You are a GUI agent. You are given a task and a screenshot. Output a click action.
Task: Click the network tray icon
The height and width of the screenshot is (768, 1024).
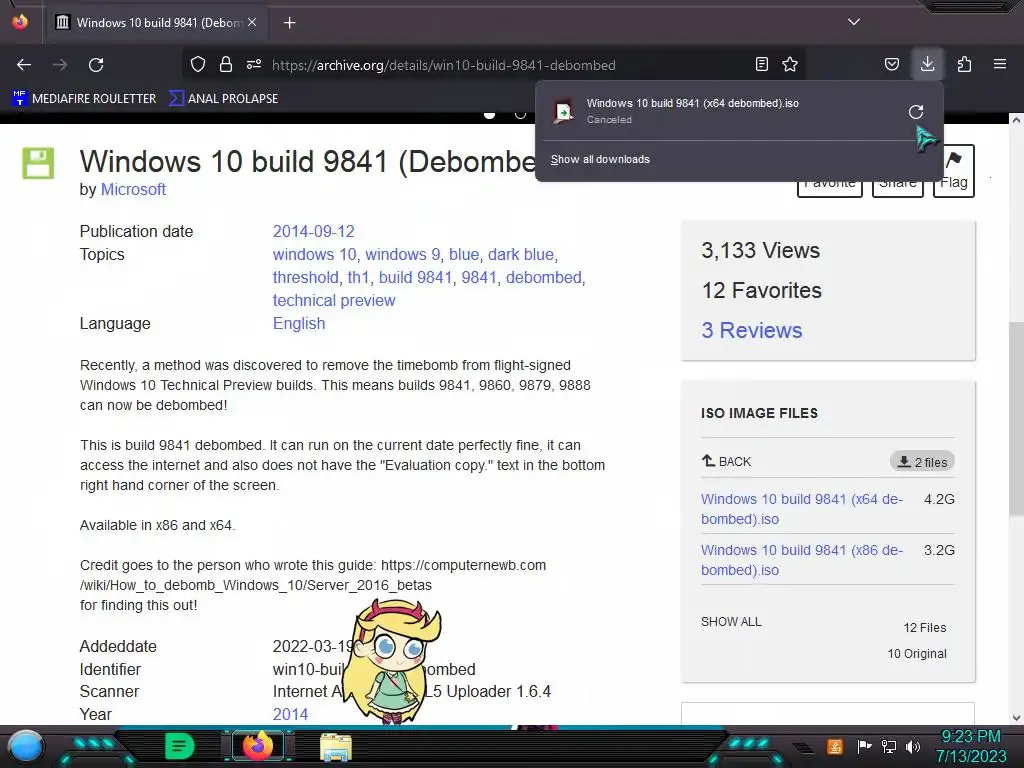coord(888,746)
